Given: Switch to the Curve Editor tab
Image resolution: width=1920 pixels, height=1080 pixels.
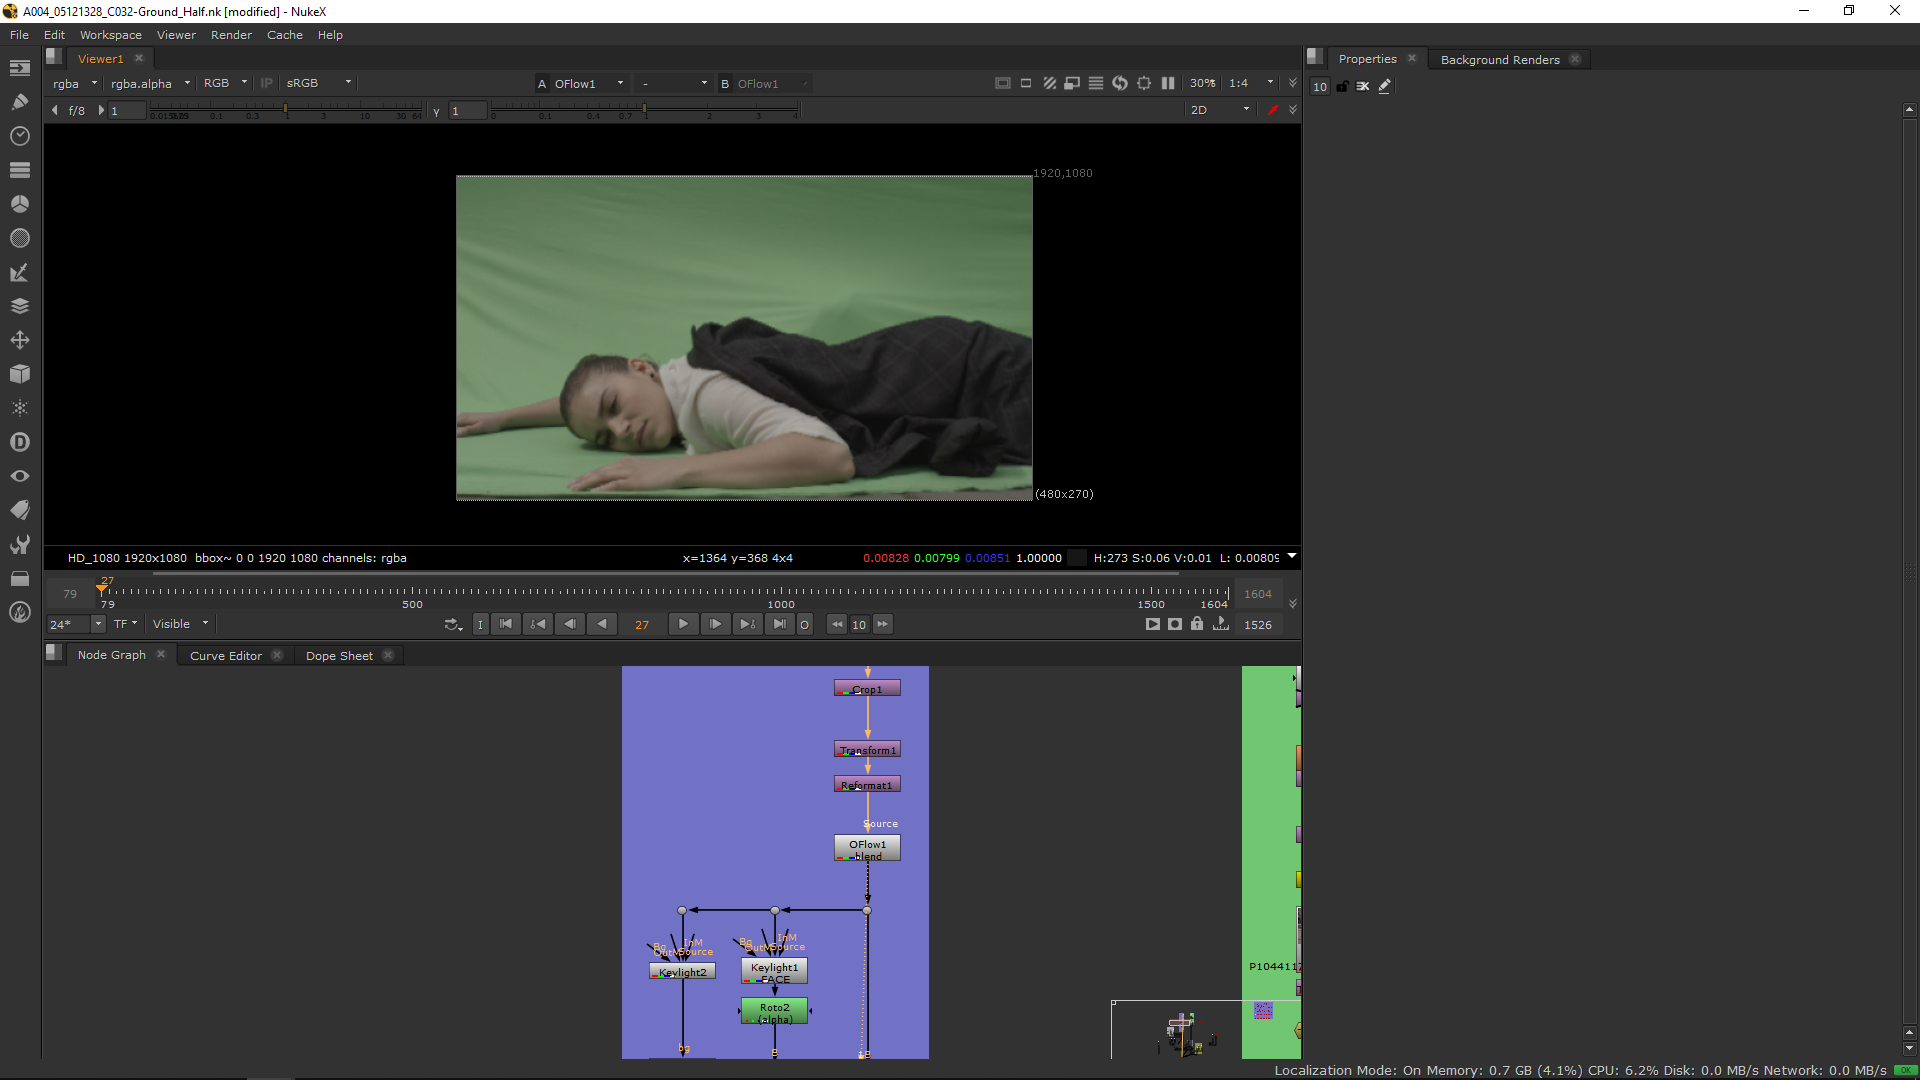Looking at the screenshot, I should click(226, 656).
